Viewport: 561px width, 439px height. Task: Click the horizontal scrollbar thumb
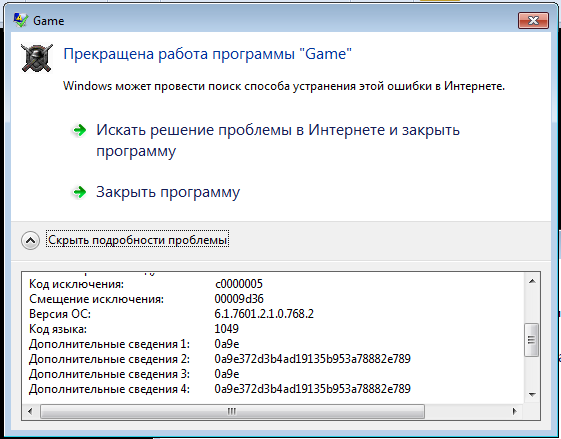tap(232, 411)
